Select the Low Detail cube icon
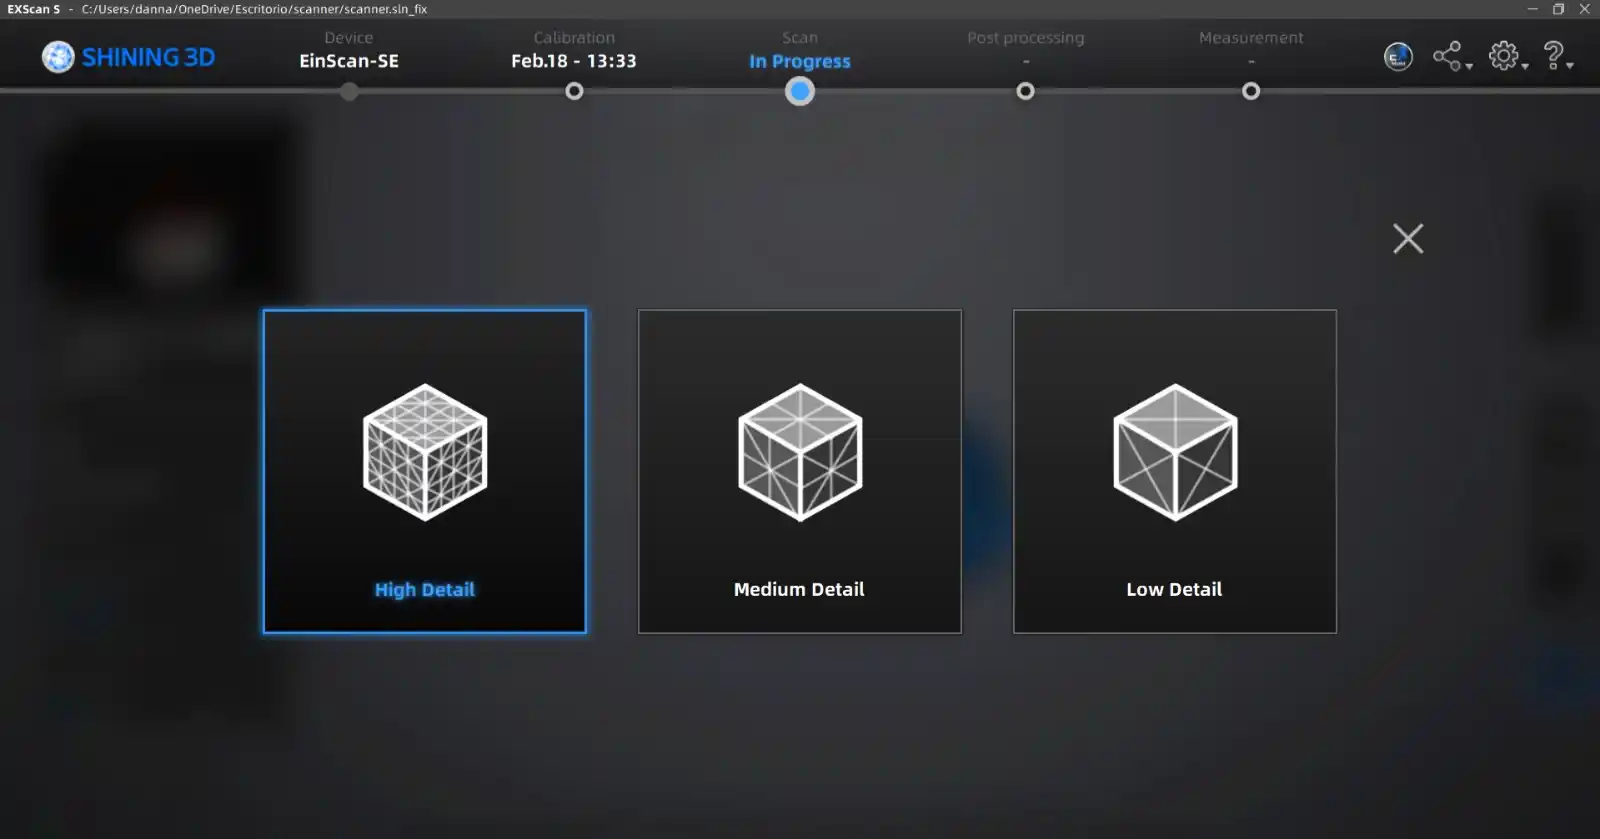 tap(1175, 452)
